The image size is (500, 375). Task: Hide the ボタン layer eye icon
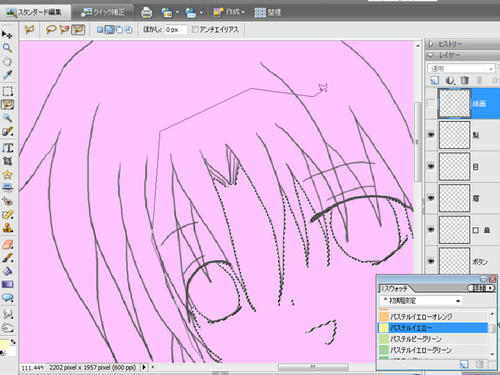pos(431,261)
